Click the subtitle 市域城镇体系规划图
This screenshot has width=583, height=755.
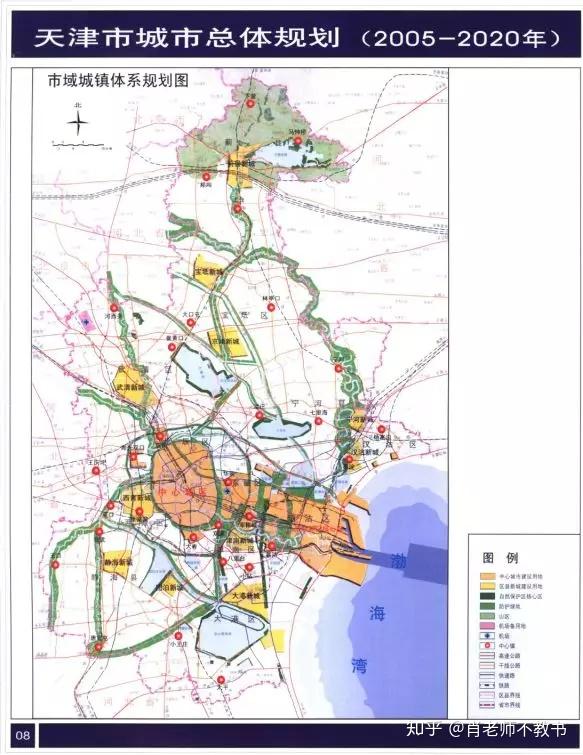click(x=118, y=80)
